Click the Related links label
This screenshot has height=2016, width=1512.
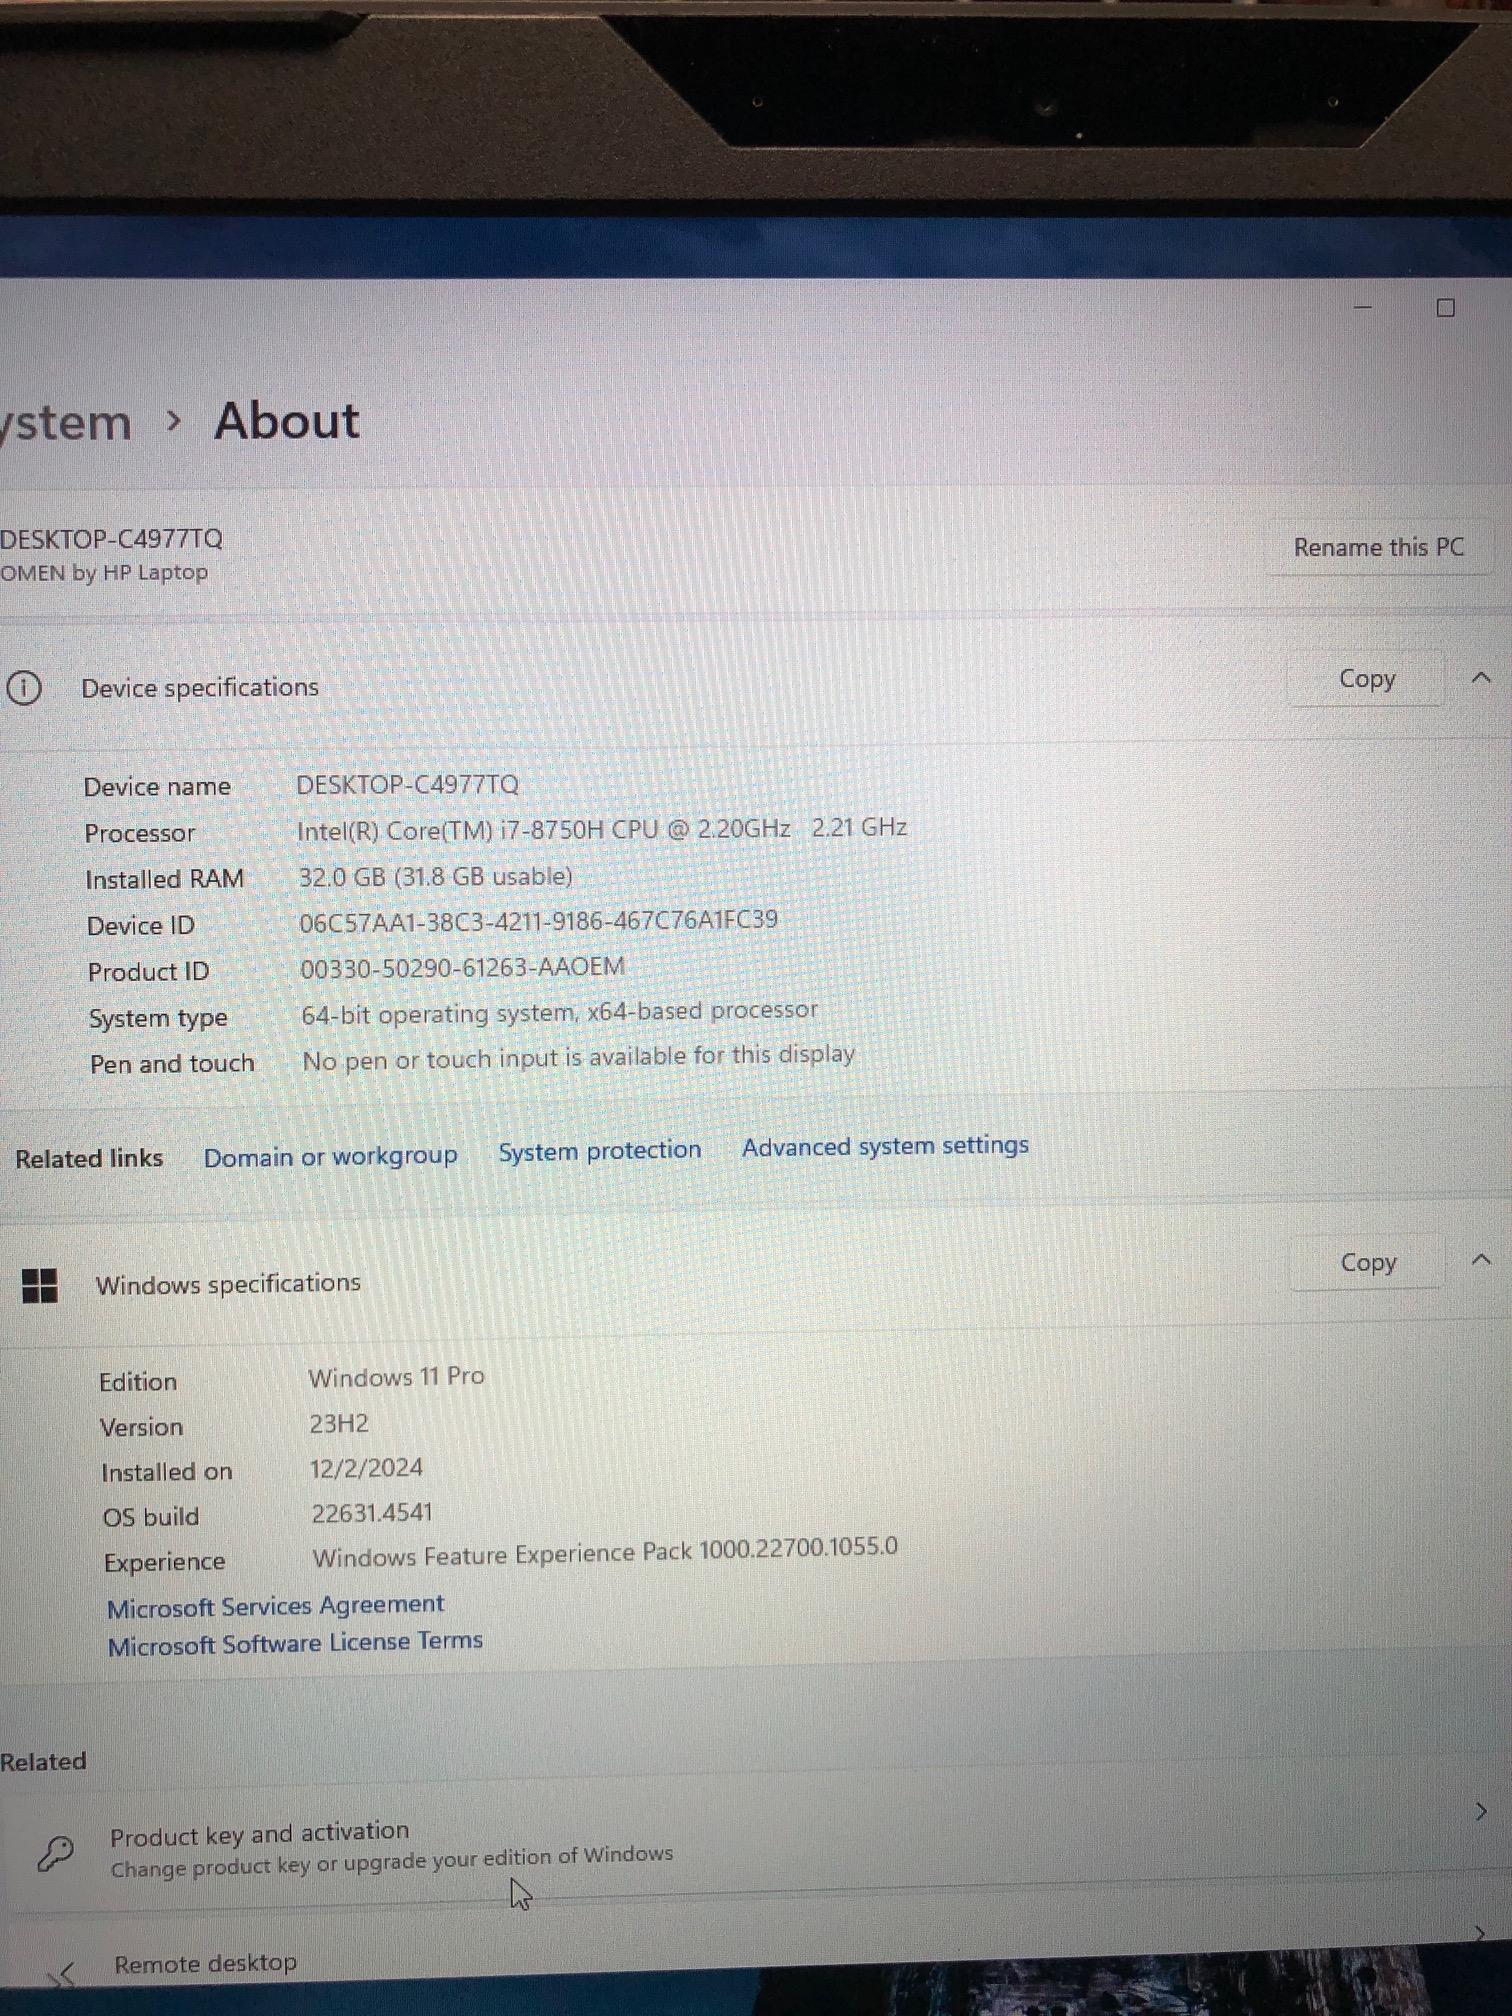pyautogui.click(x=89, y=1159)
